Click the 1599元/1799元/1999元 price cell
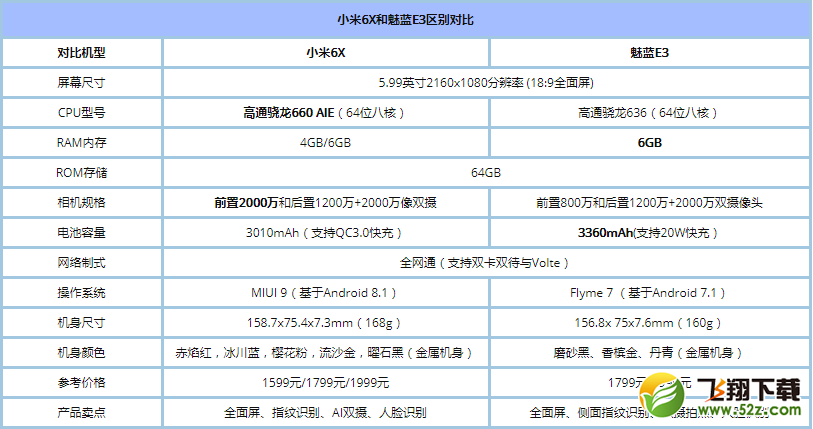Screen dimensions: 813x429 coord(326,383)
